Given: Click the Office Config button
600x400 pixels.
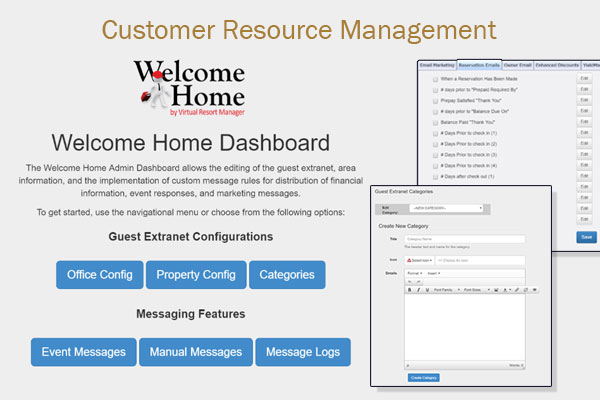Looking at the screenshot, I should [99, 275].
